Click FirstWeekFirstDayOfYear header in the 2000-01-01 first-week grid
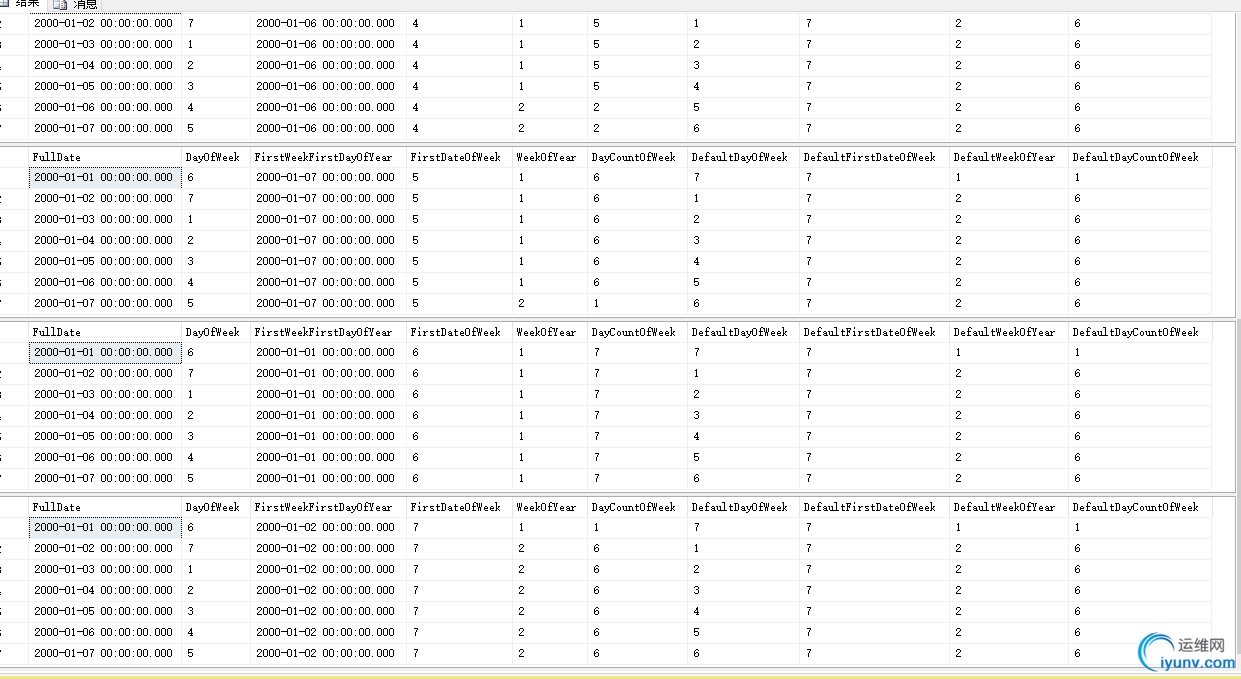Viewport: 1241px width, 679px height. (329, 332)
